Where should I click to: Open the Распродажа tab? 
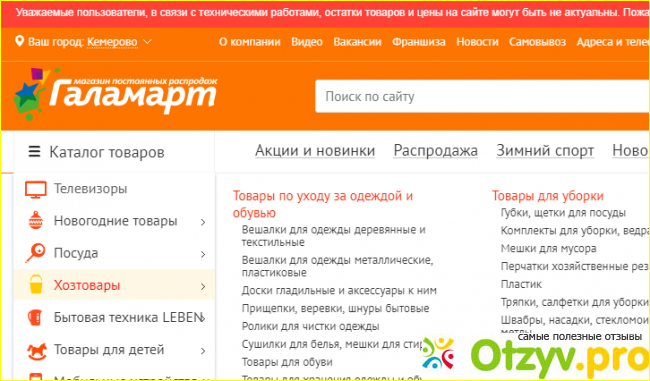coord(436,150)
